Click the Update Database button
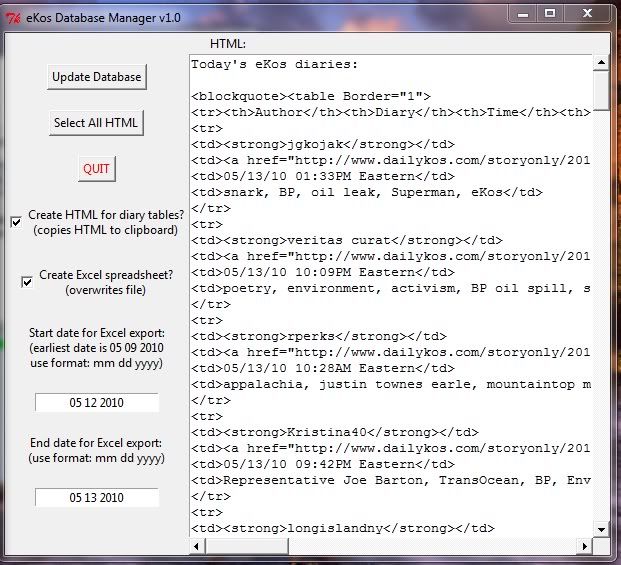The image size is (621, 565). [x=97, y=77]
